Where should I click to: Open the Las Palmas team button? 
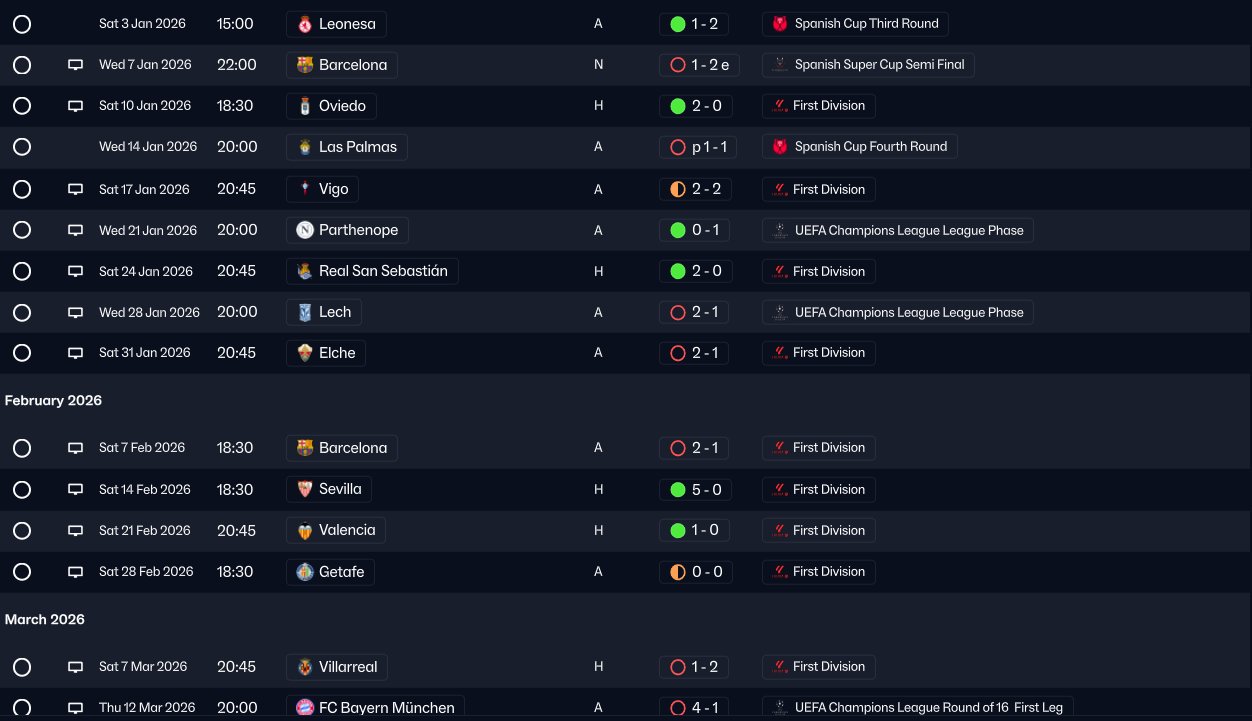point(347,147)
